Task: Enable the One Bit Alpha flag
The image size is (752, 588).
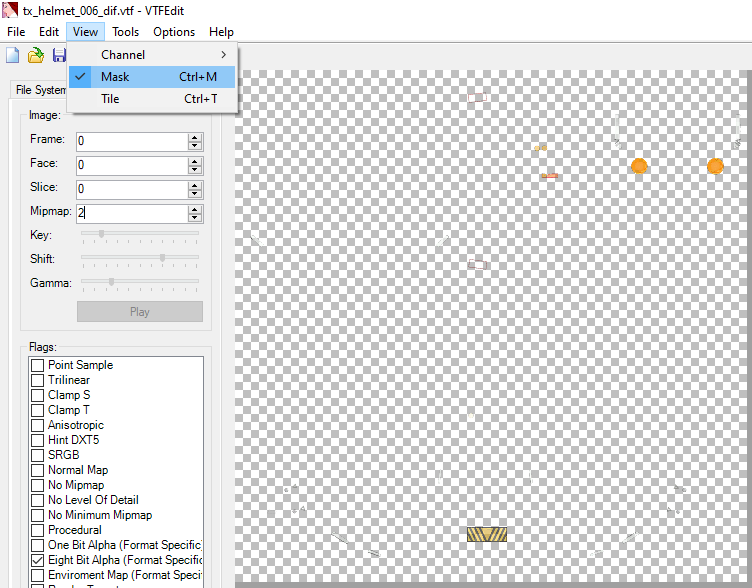Action: (37, 545)
